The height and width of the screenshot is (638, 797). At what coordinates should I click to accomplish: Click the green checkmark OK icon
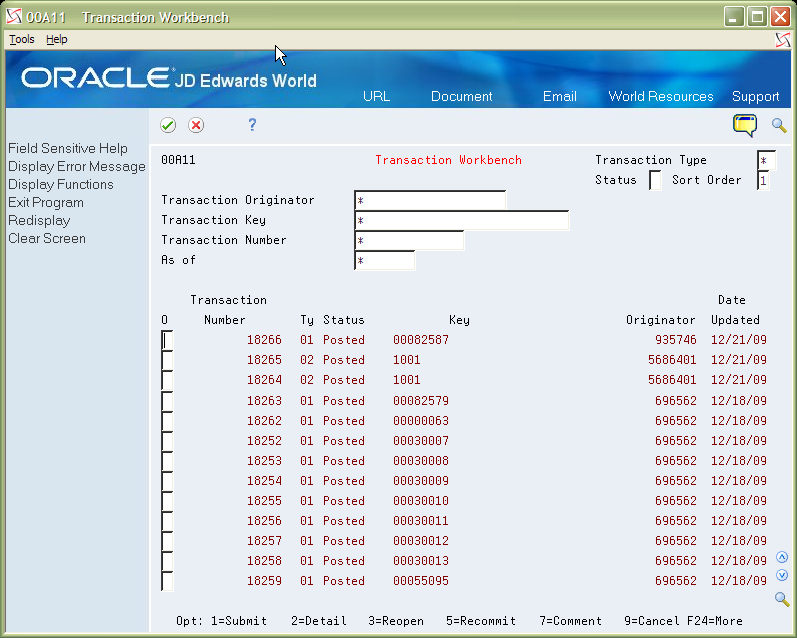click(x=168, y=125)
